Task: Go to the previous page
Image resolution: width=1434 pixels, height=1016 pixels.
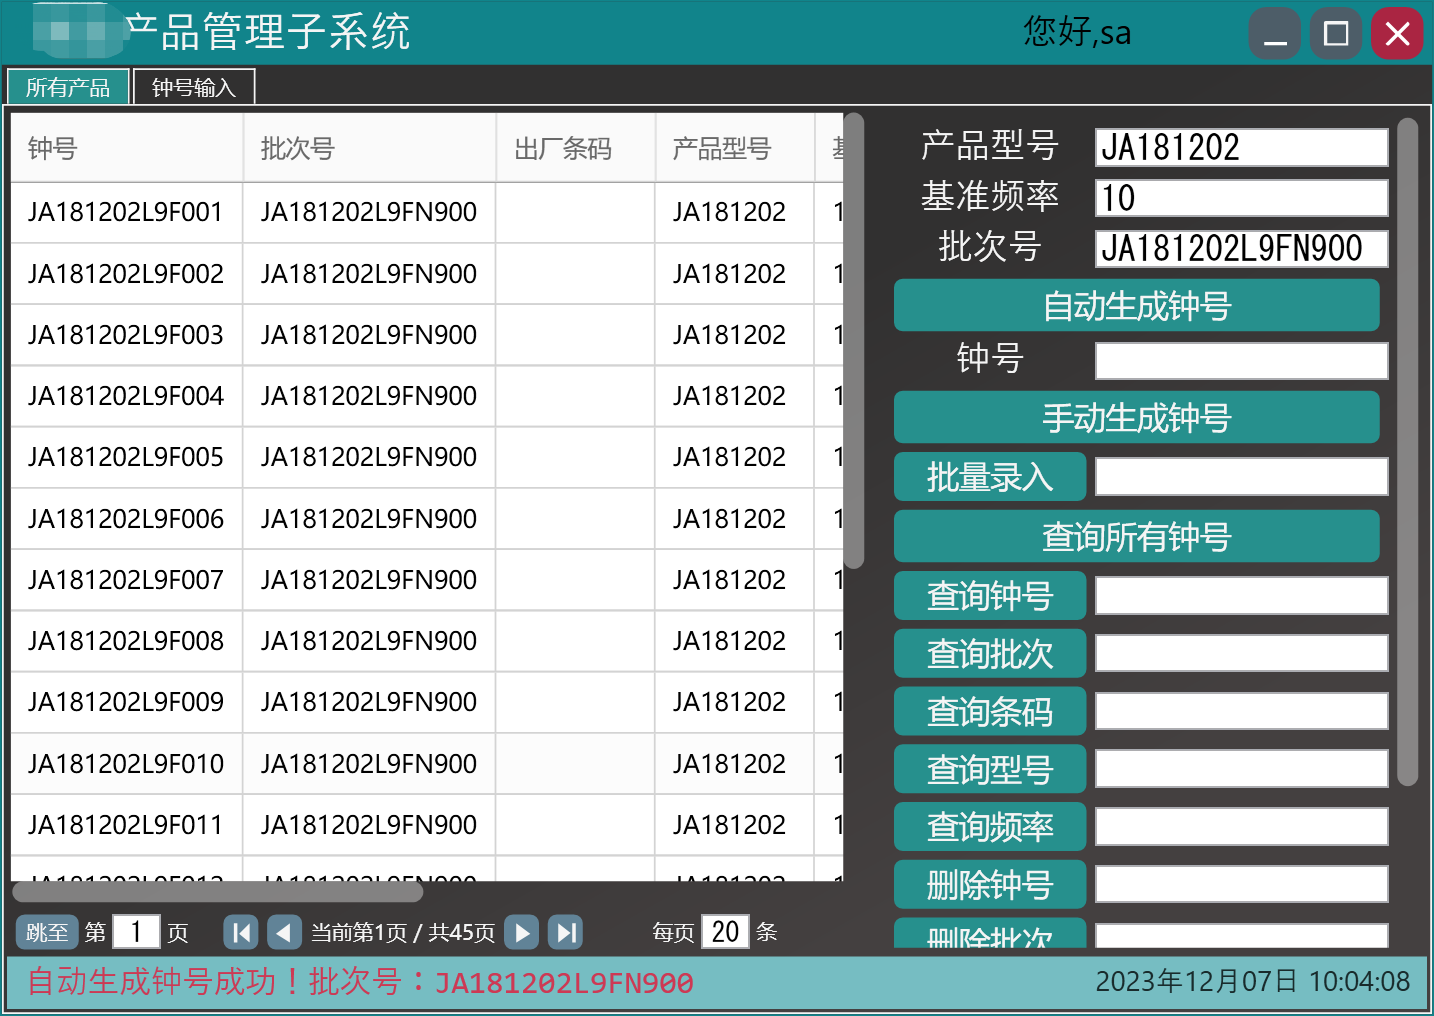Action: (284, 933)
